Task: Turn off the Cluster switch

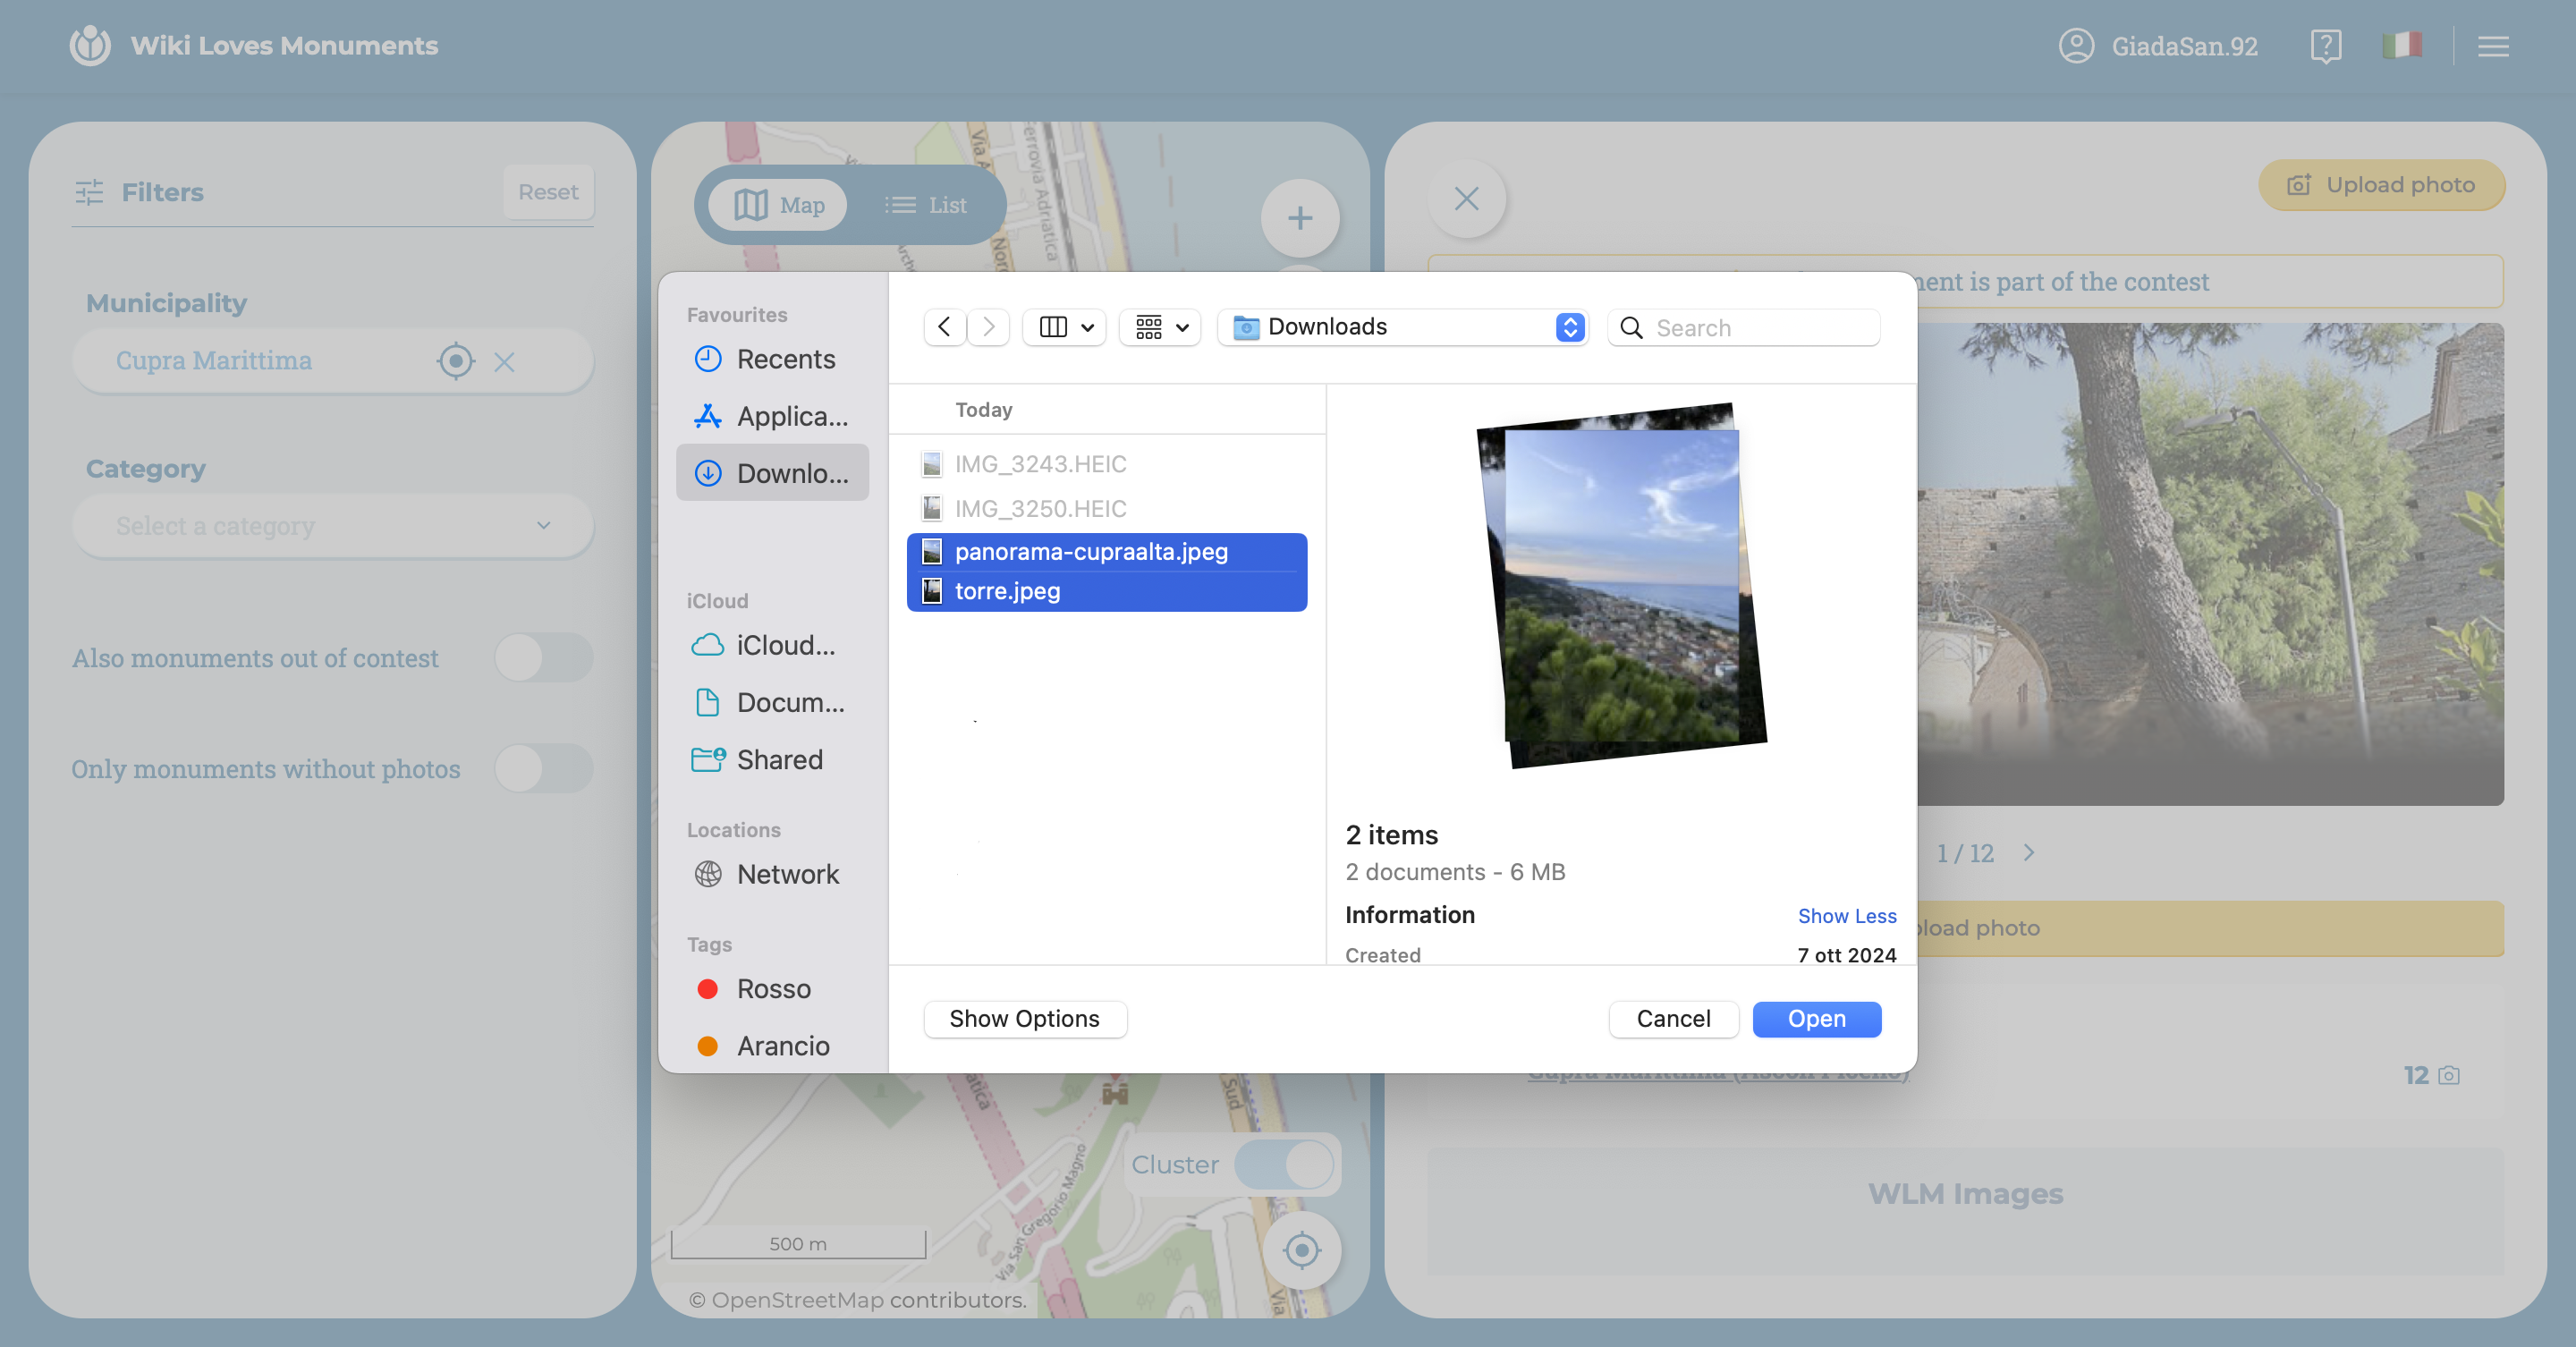Action: 1284,1165
